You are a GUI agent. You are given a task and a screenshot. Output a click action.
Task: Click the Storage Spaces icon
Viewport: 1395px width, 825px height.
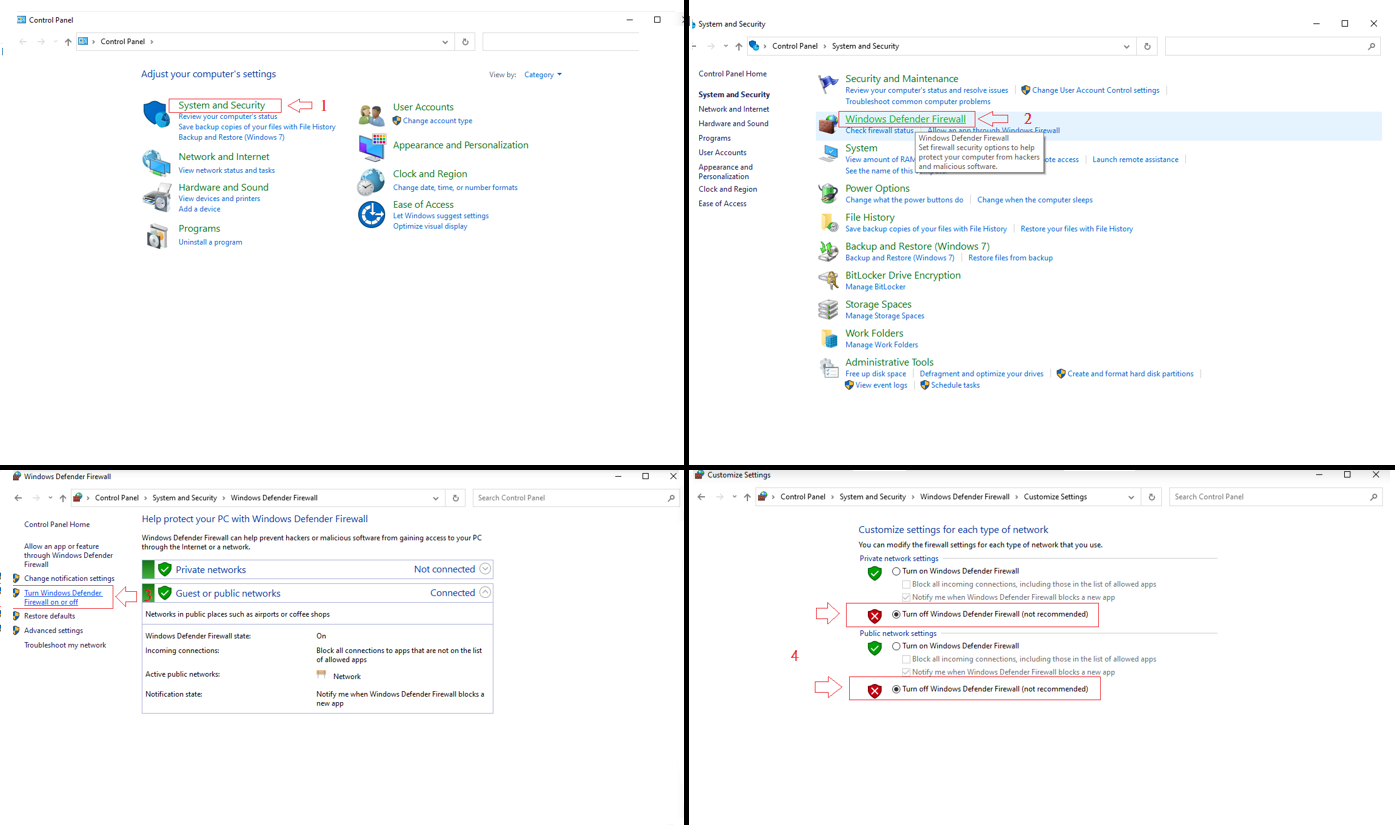[828, 309]
